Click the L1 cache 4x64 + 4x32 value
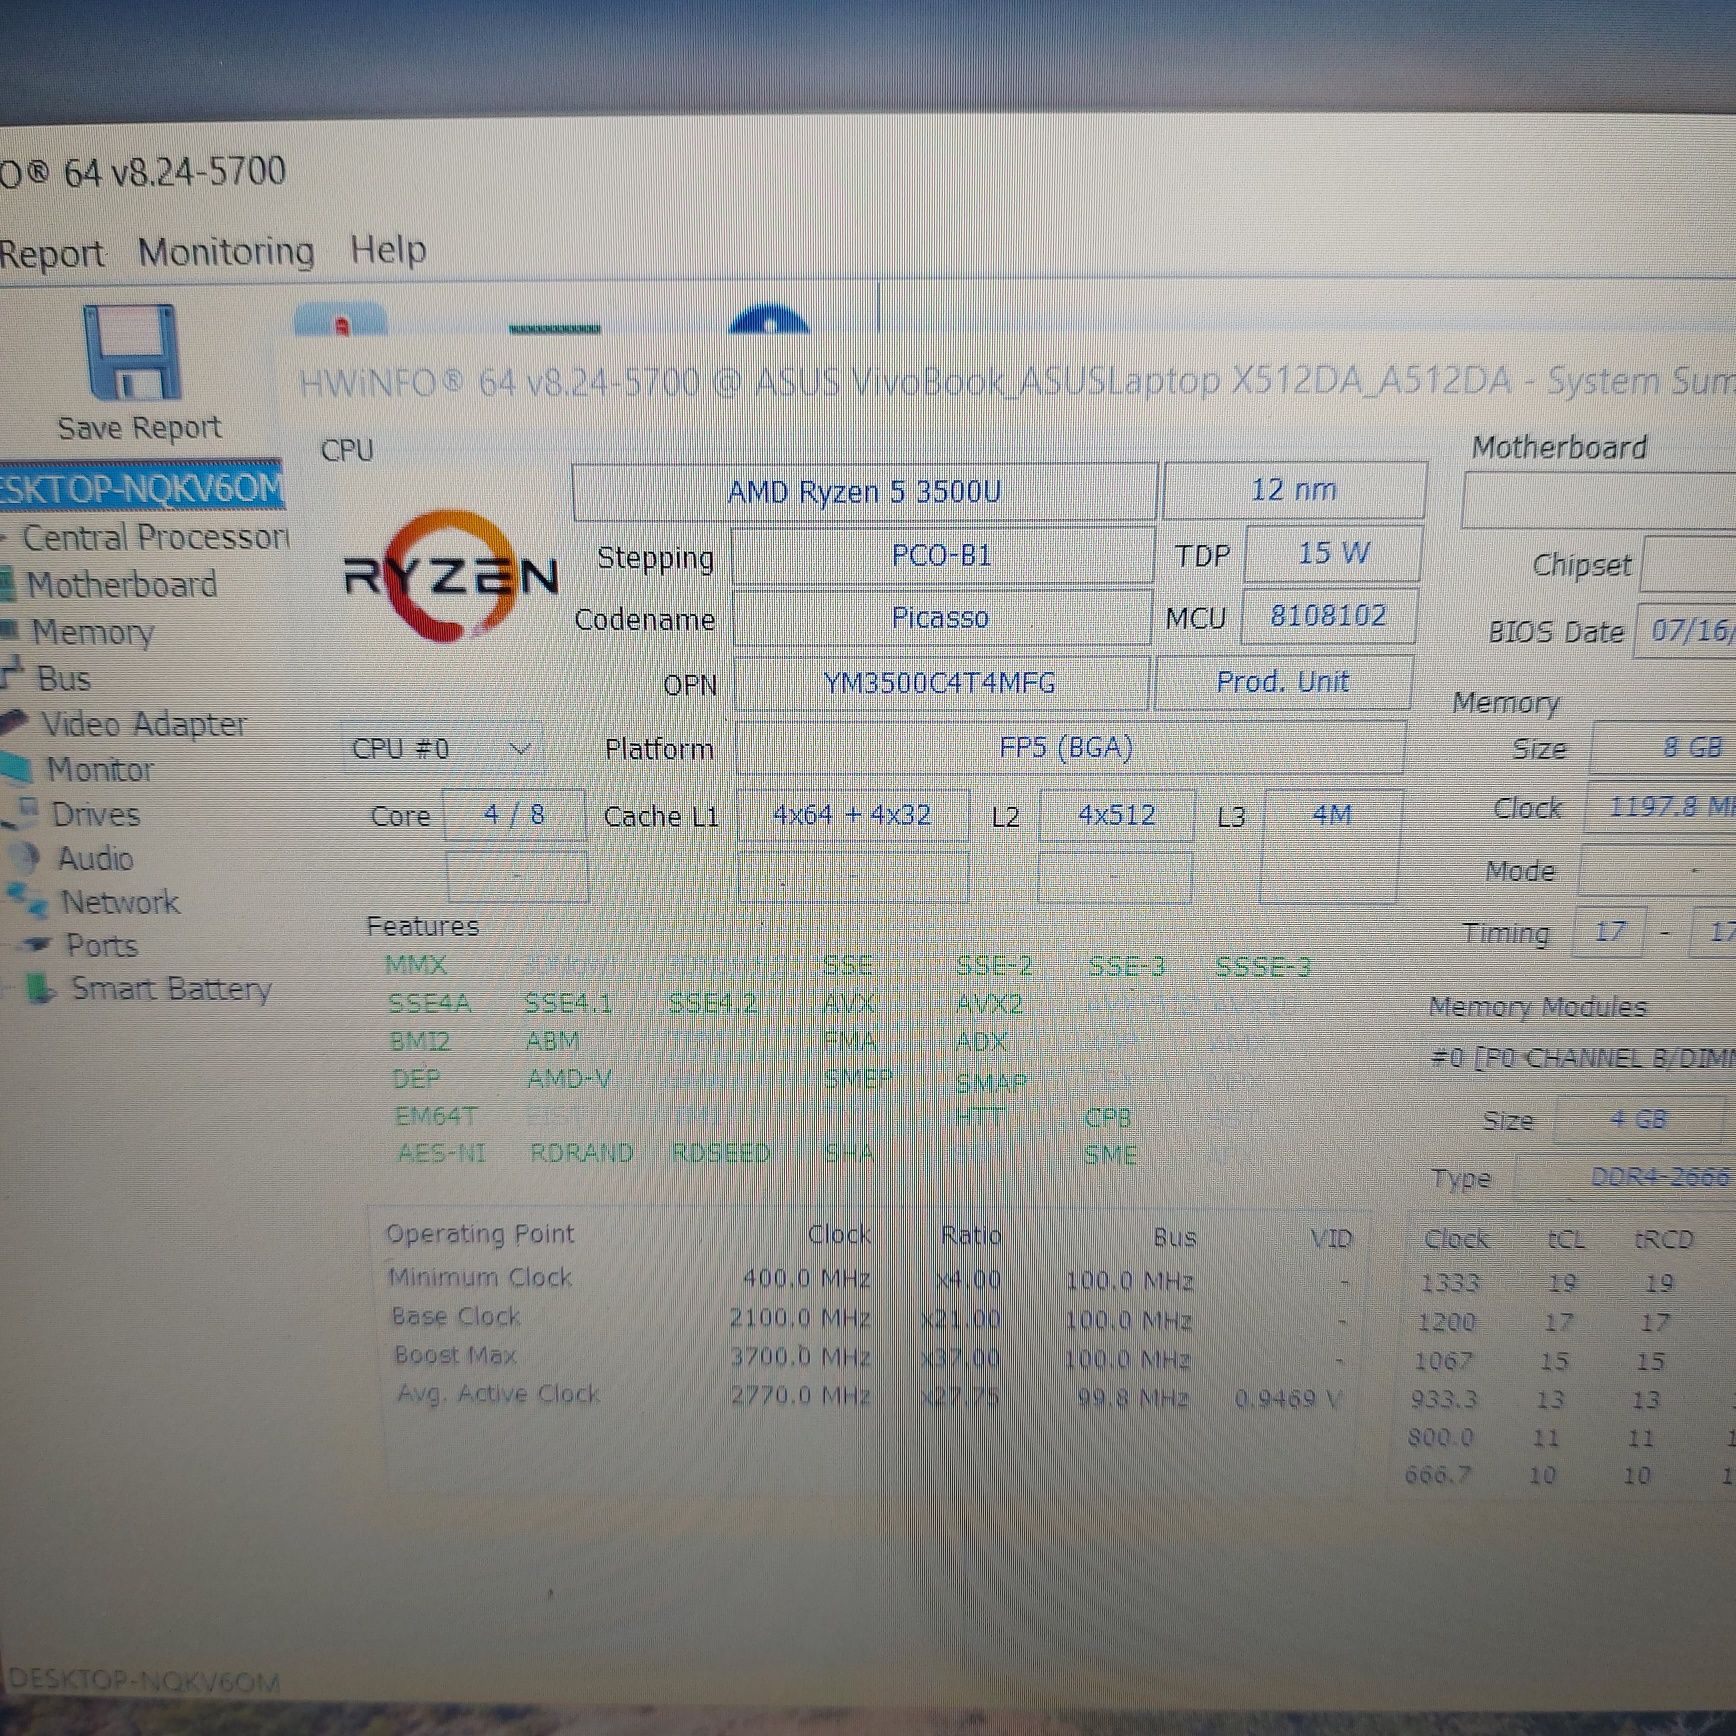This screenshot has height=1736, width=1736. click(852, 815)
